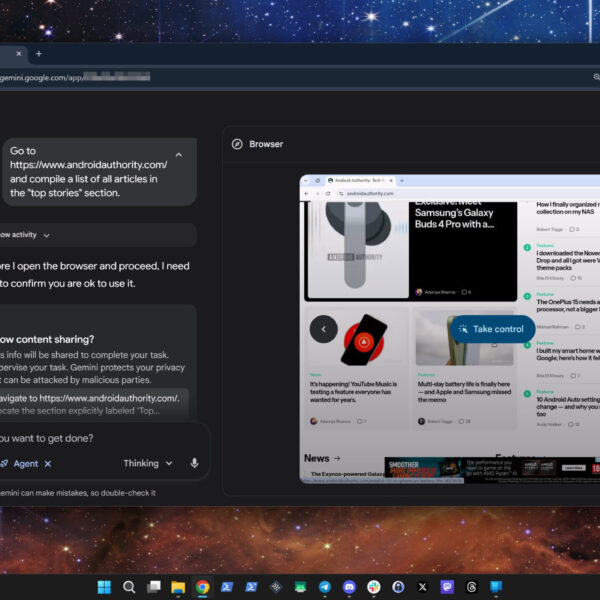Open Task View on the taskbar
Viewport: 600px width, 600px height.
tap(154, 587)
